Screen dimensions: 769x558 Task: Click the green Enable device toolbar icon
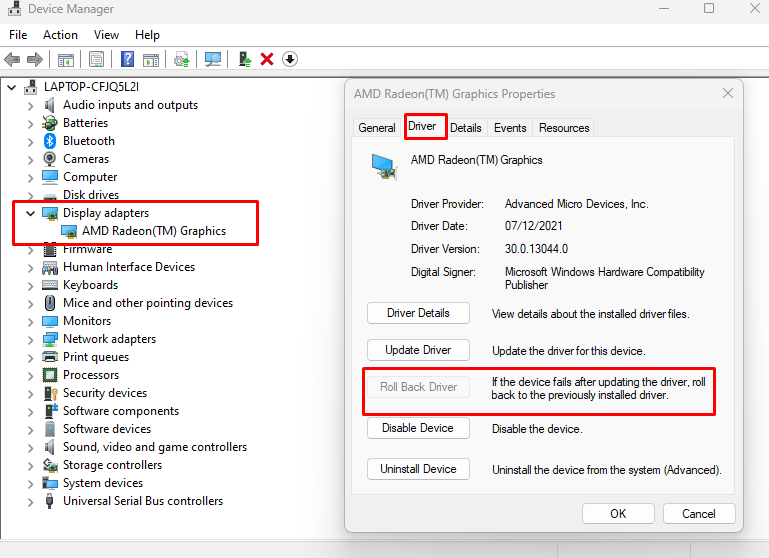(x=245, y=60)
